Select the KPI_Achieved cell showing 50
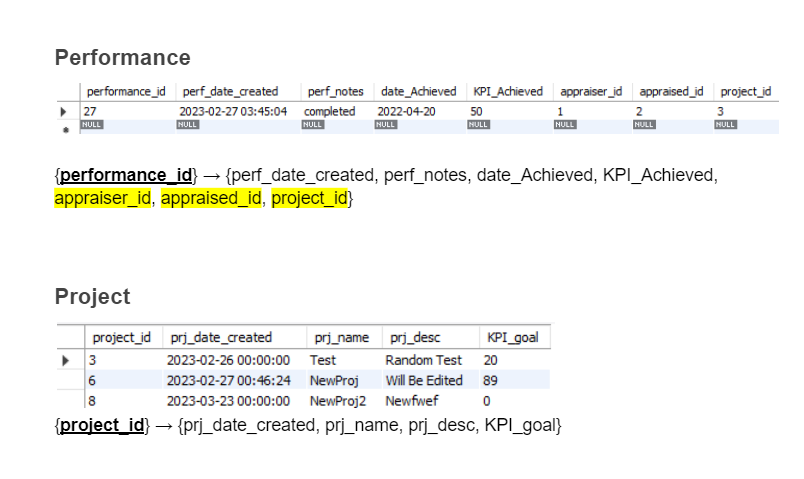Viewport: 804px width, 479px height. [510, 111]
